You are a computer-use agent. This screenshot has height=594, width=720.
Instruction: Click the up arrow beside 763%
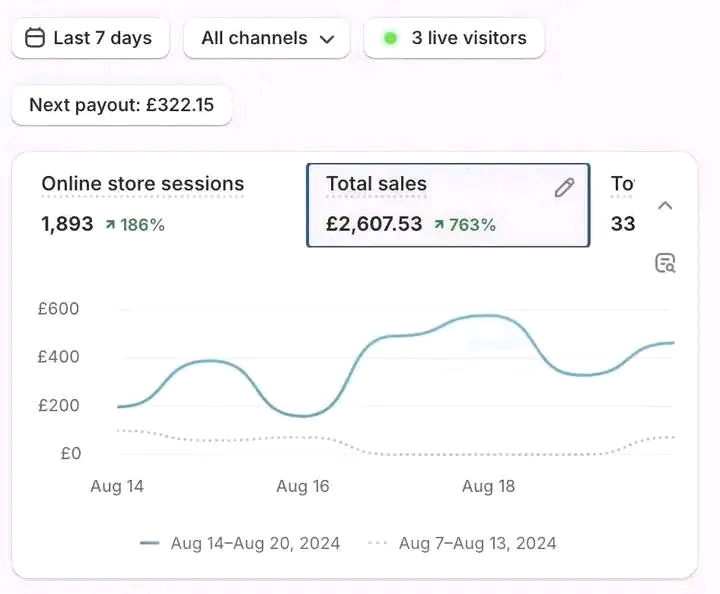438,225
